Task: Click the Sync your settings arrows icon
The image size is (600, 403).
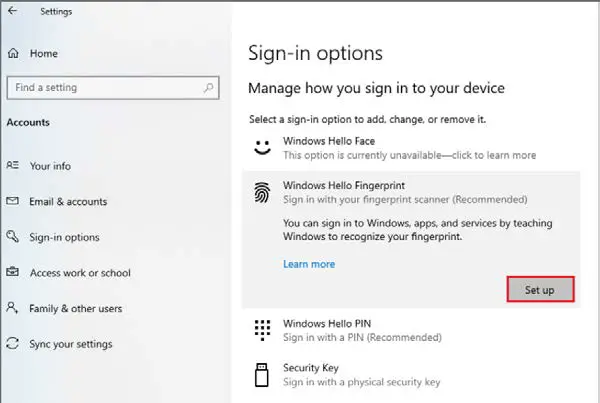Action: pyautogui.click(x=12, y=343)
